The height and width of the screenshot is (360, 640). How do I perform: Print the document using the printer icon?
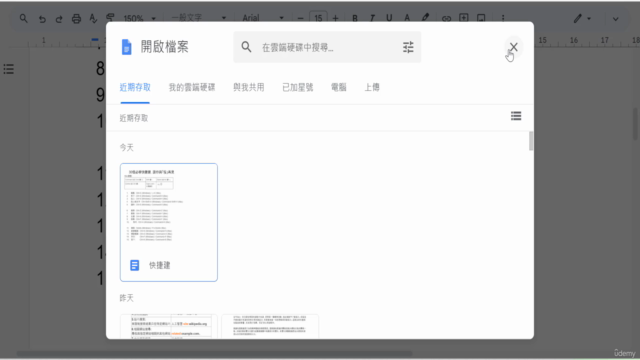click(76, 19)
